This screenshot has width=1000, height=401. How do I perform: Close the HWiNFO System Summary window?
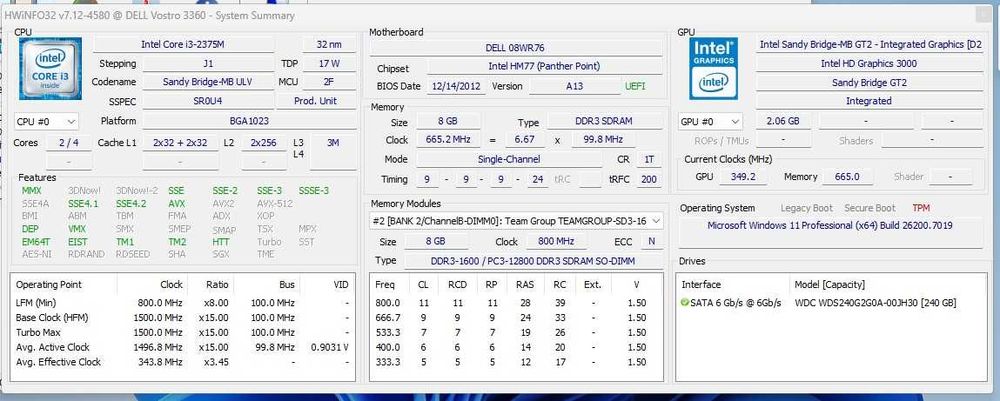tap(984, 15)
